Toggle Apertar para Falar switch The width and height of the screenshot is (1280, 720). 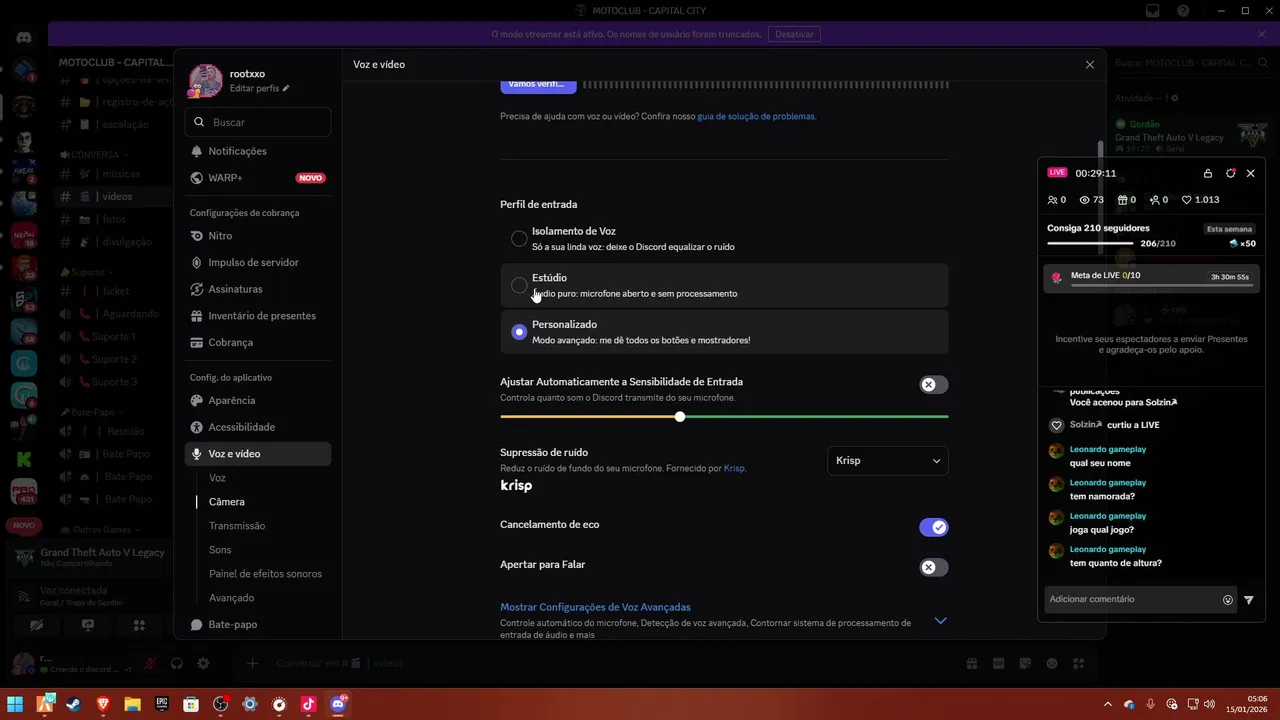[933, 567]
